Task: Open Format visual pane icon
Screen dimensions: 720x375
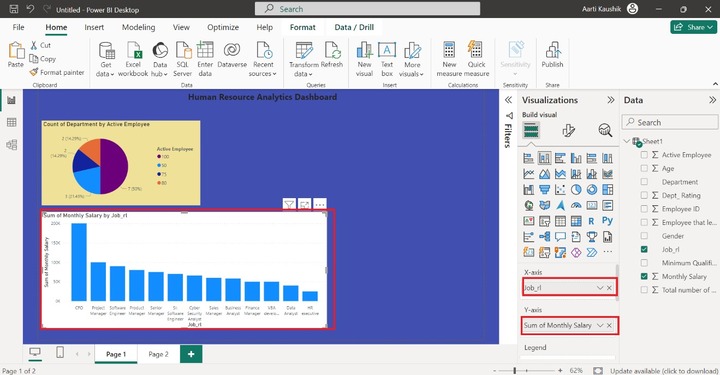Action: tap(568, 130)
